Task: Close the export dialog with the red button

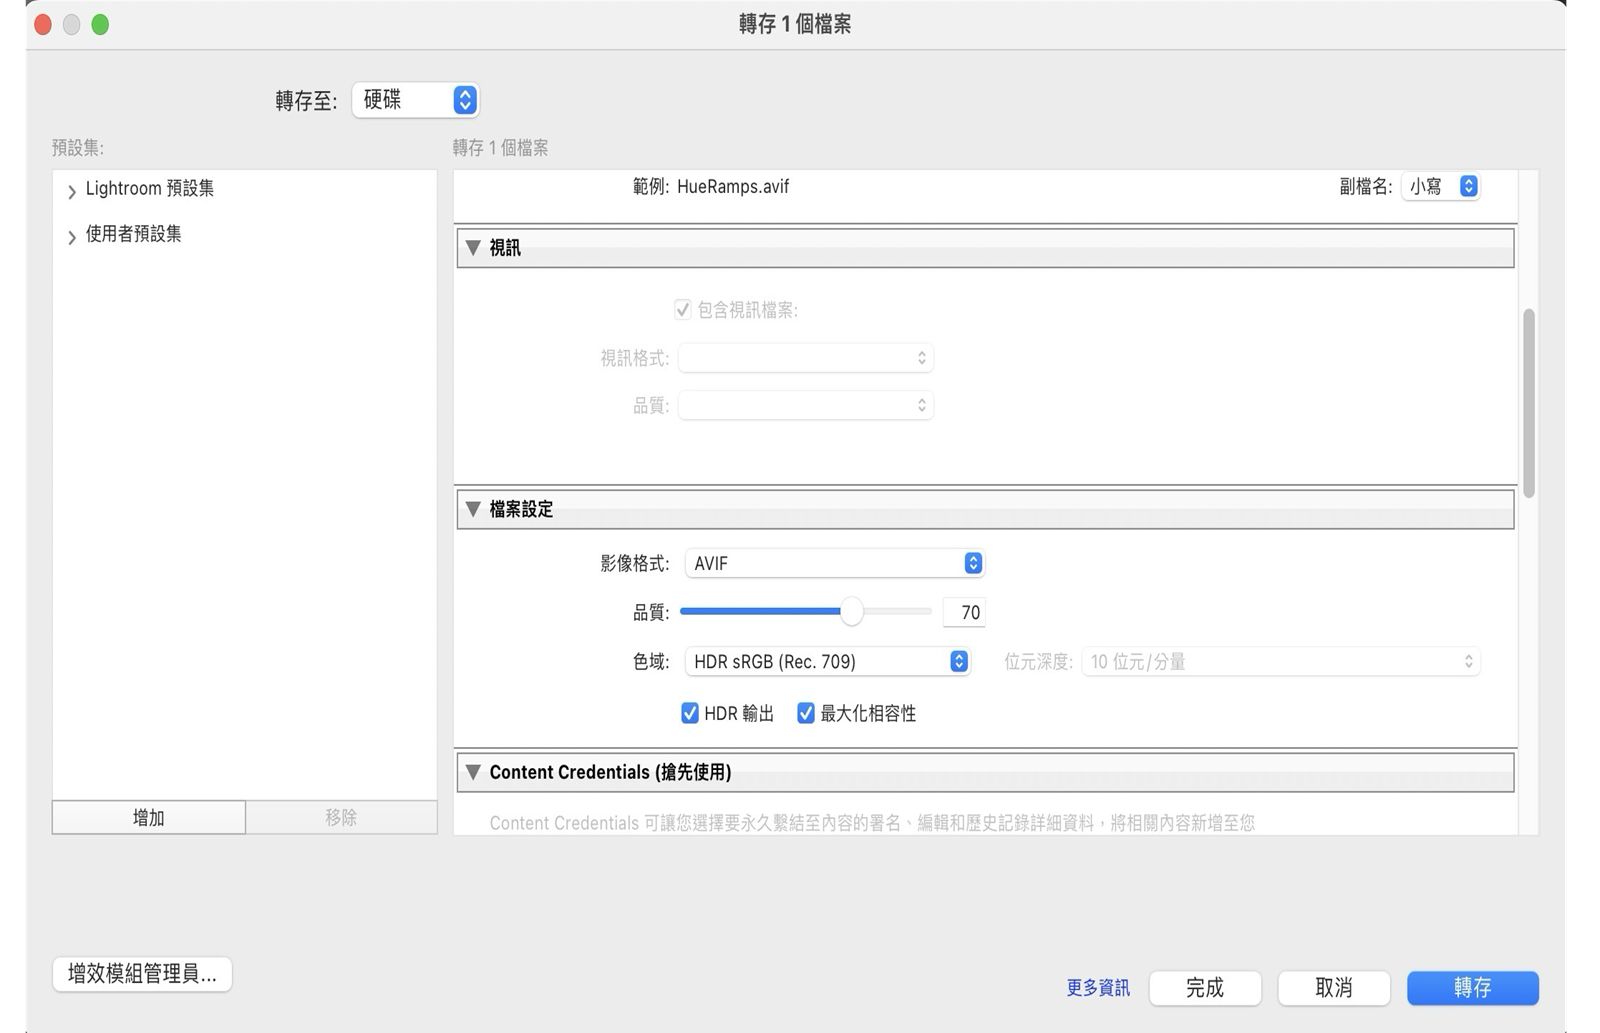Action: click(x=43, y=25)
